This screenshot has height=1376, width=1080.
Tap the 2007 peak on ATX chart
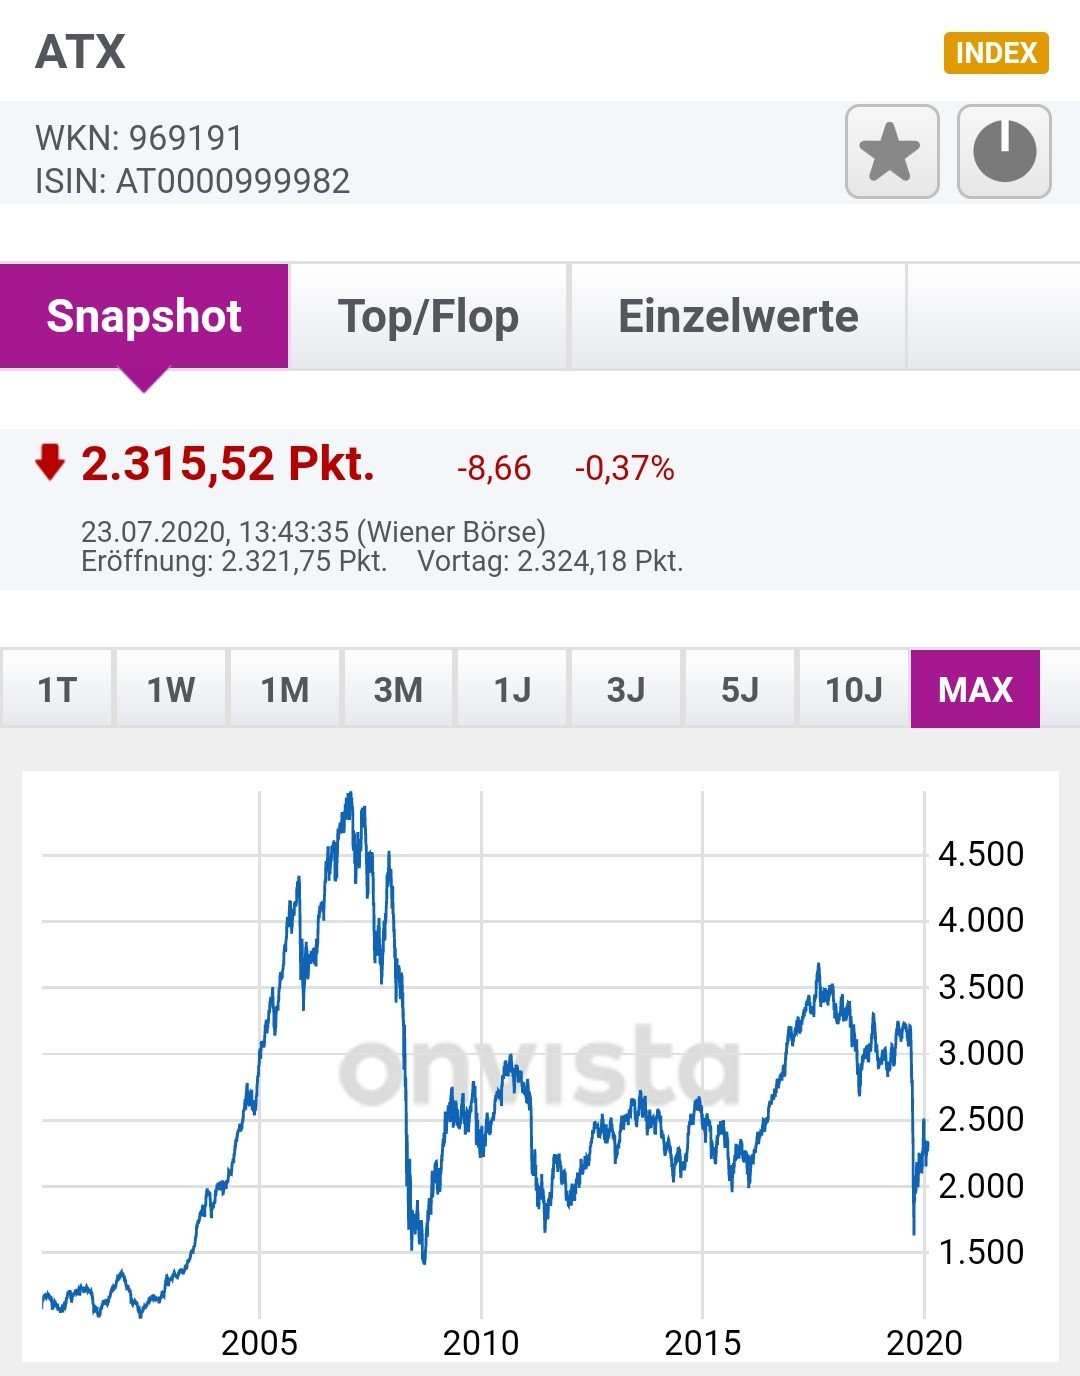coord(349,796)
